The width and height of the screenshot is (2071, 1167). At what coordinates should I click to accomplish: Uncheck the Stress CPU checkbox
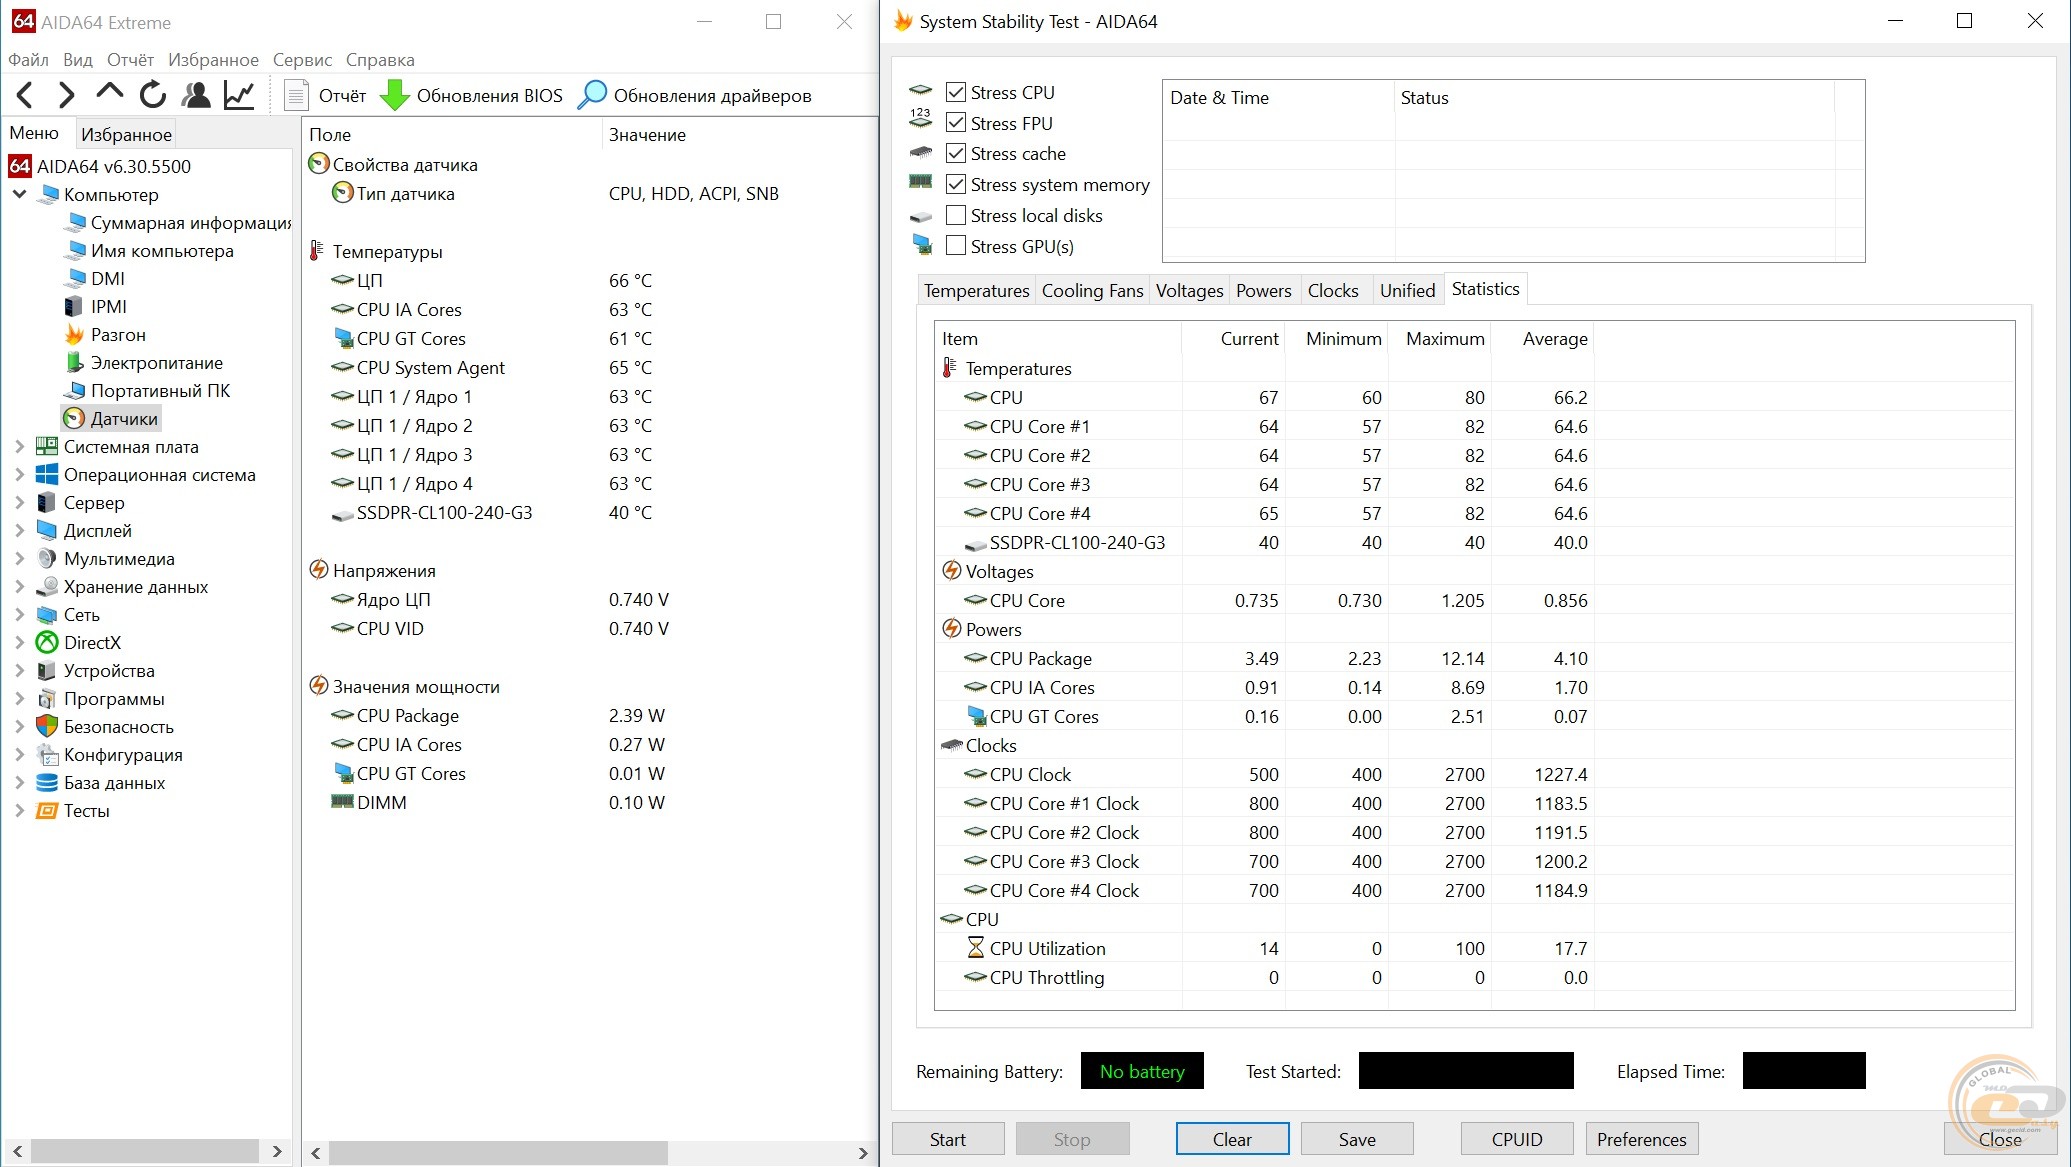(956, 92)
